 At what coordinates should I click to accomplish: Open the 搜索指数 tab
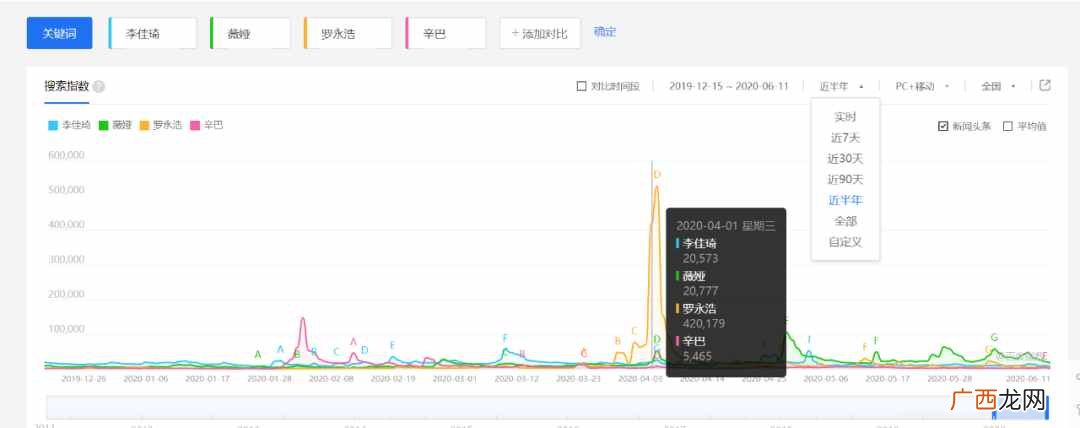(x=67, y=86)
